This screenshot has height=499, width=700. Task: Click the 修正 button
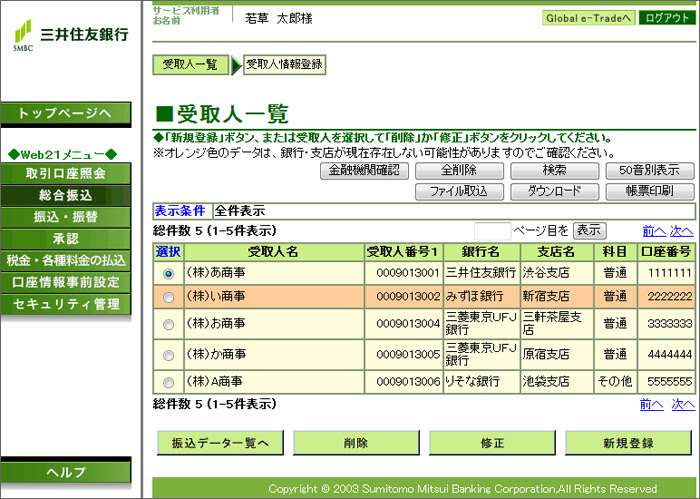492,443
